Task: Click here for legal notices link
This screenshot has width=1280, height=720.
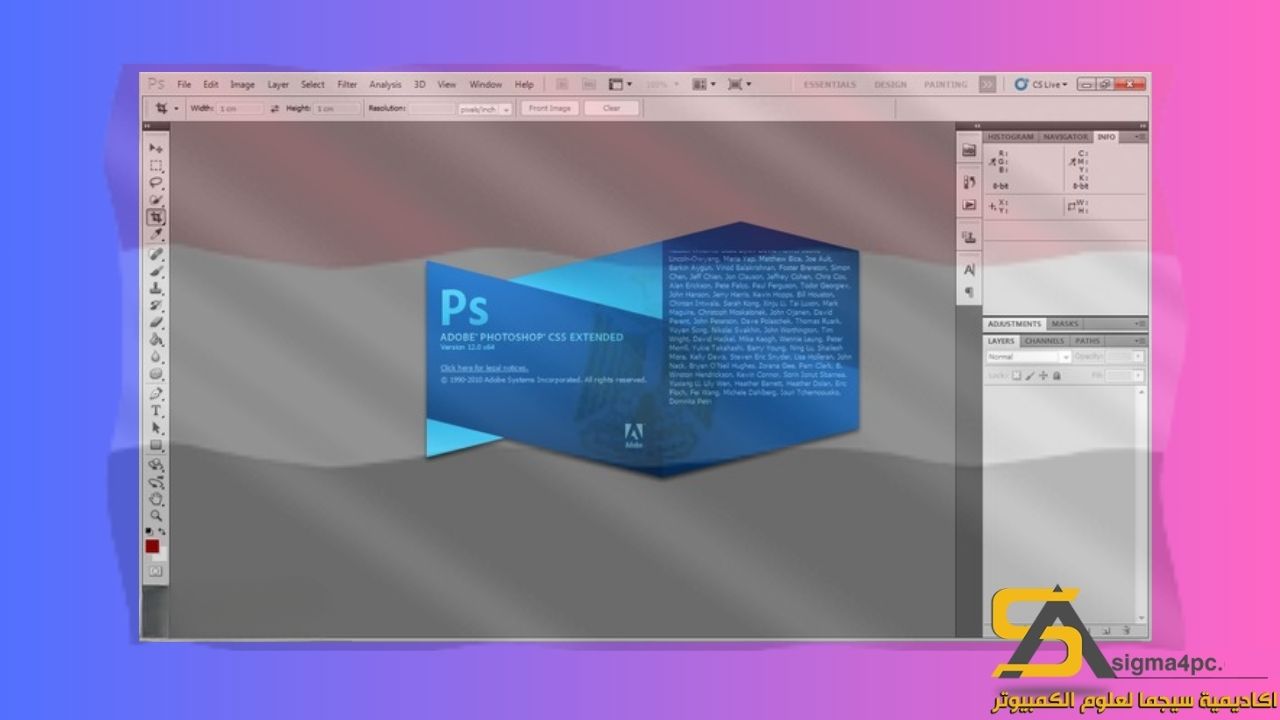Action: point(484,368)
